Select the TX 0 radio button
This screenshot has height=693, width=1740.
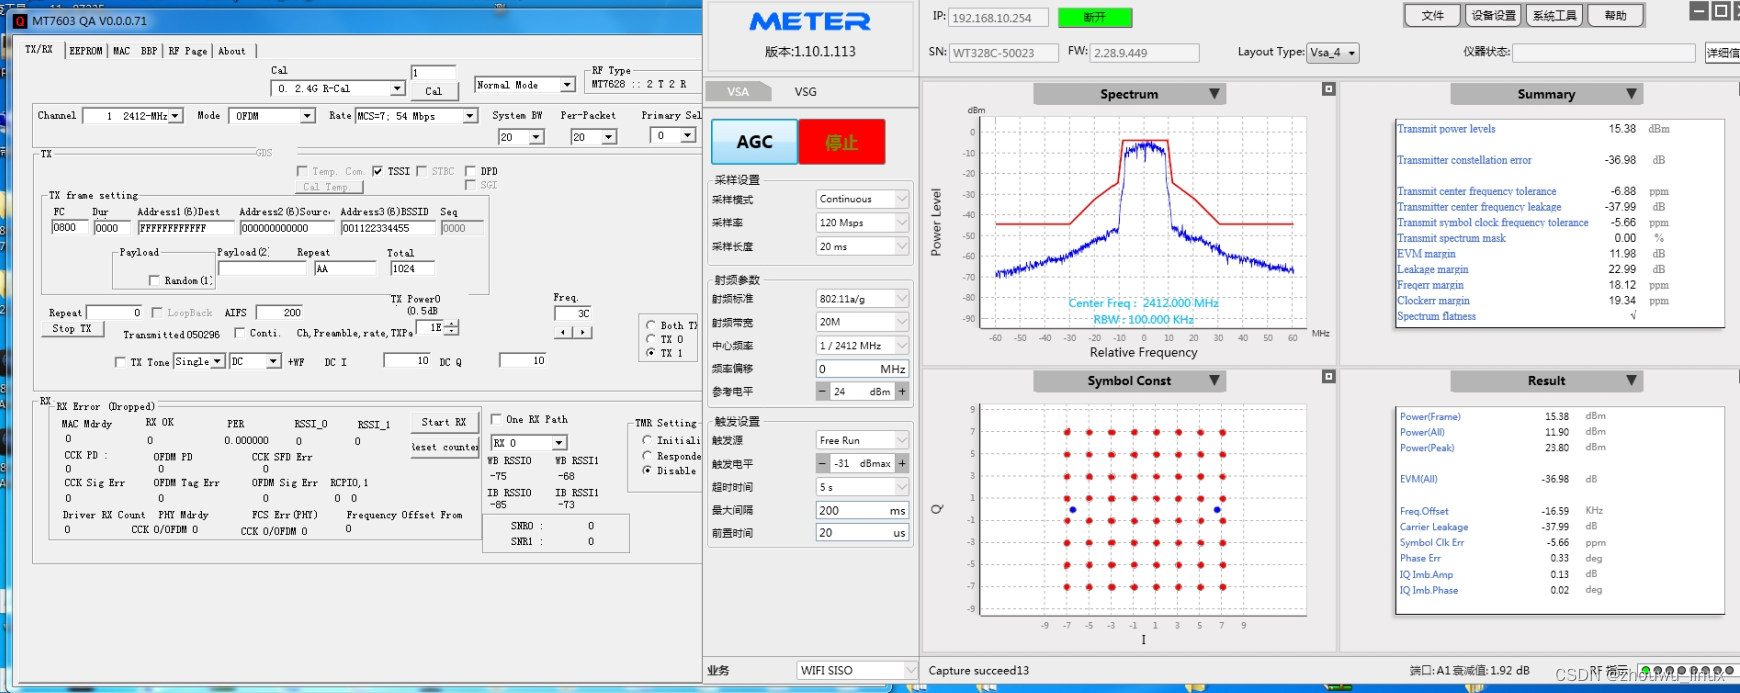pyautogui.click(x=651, y=339)
